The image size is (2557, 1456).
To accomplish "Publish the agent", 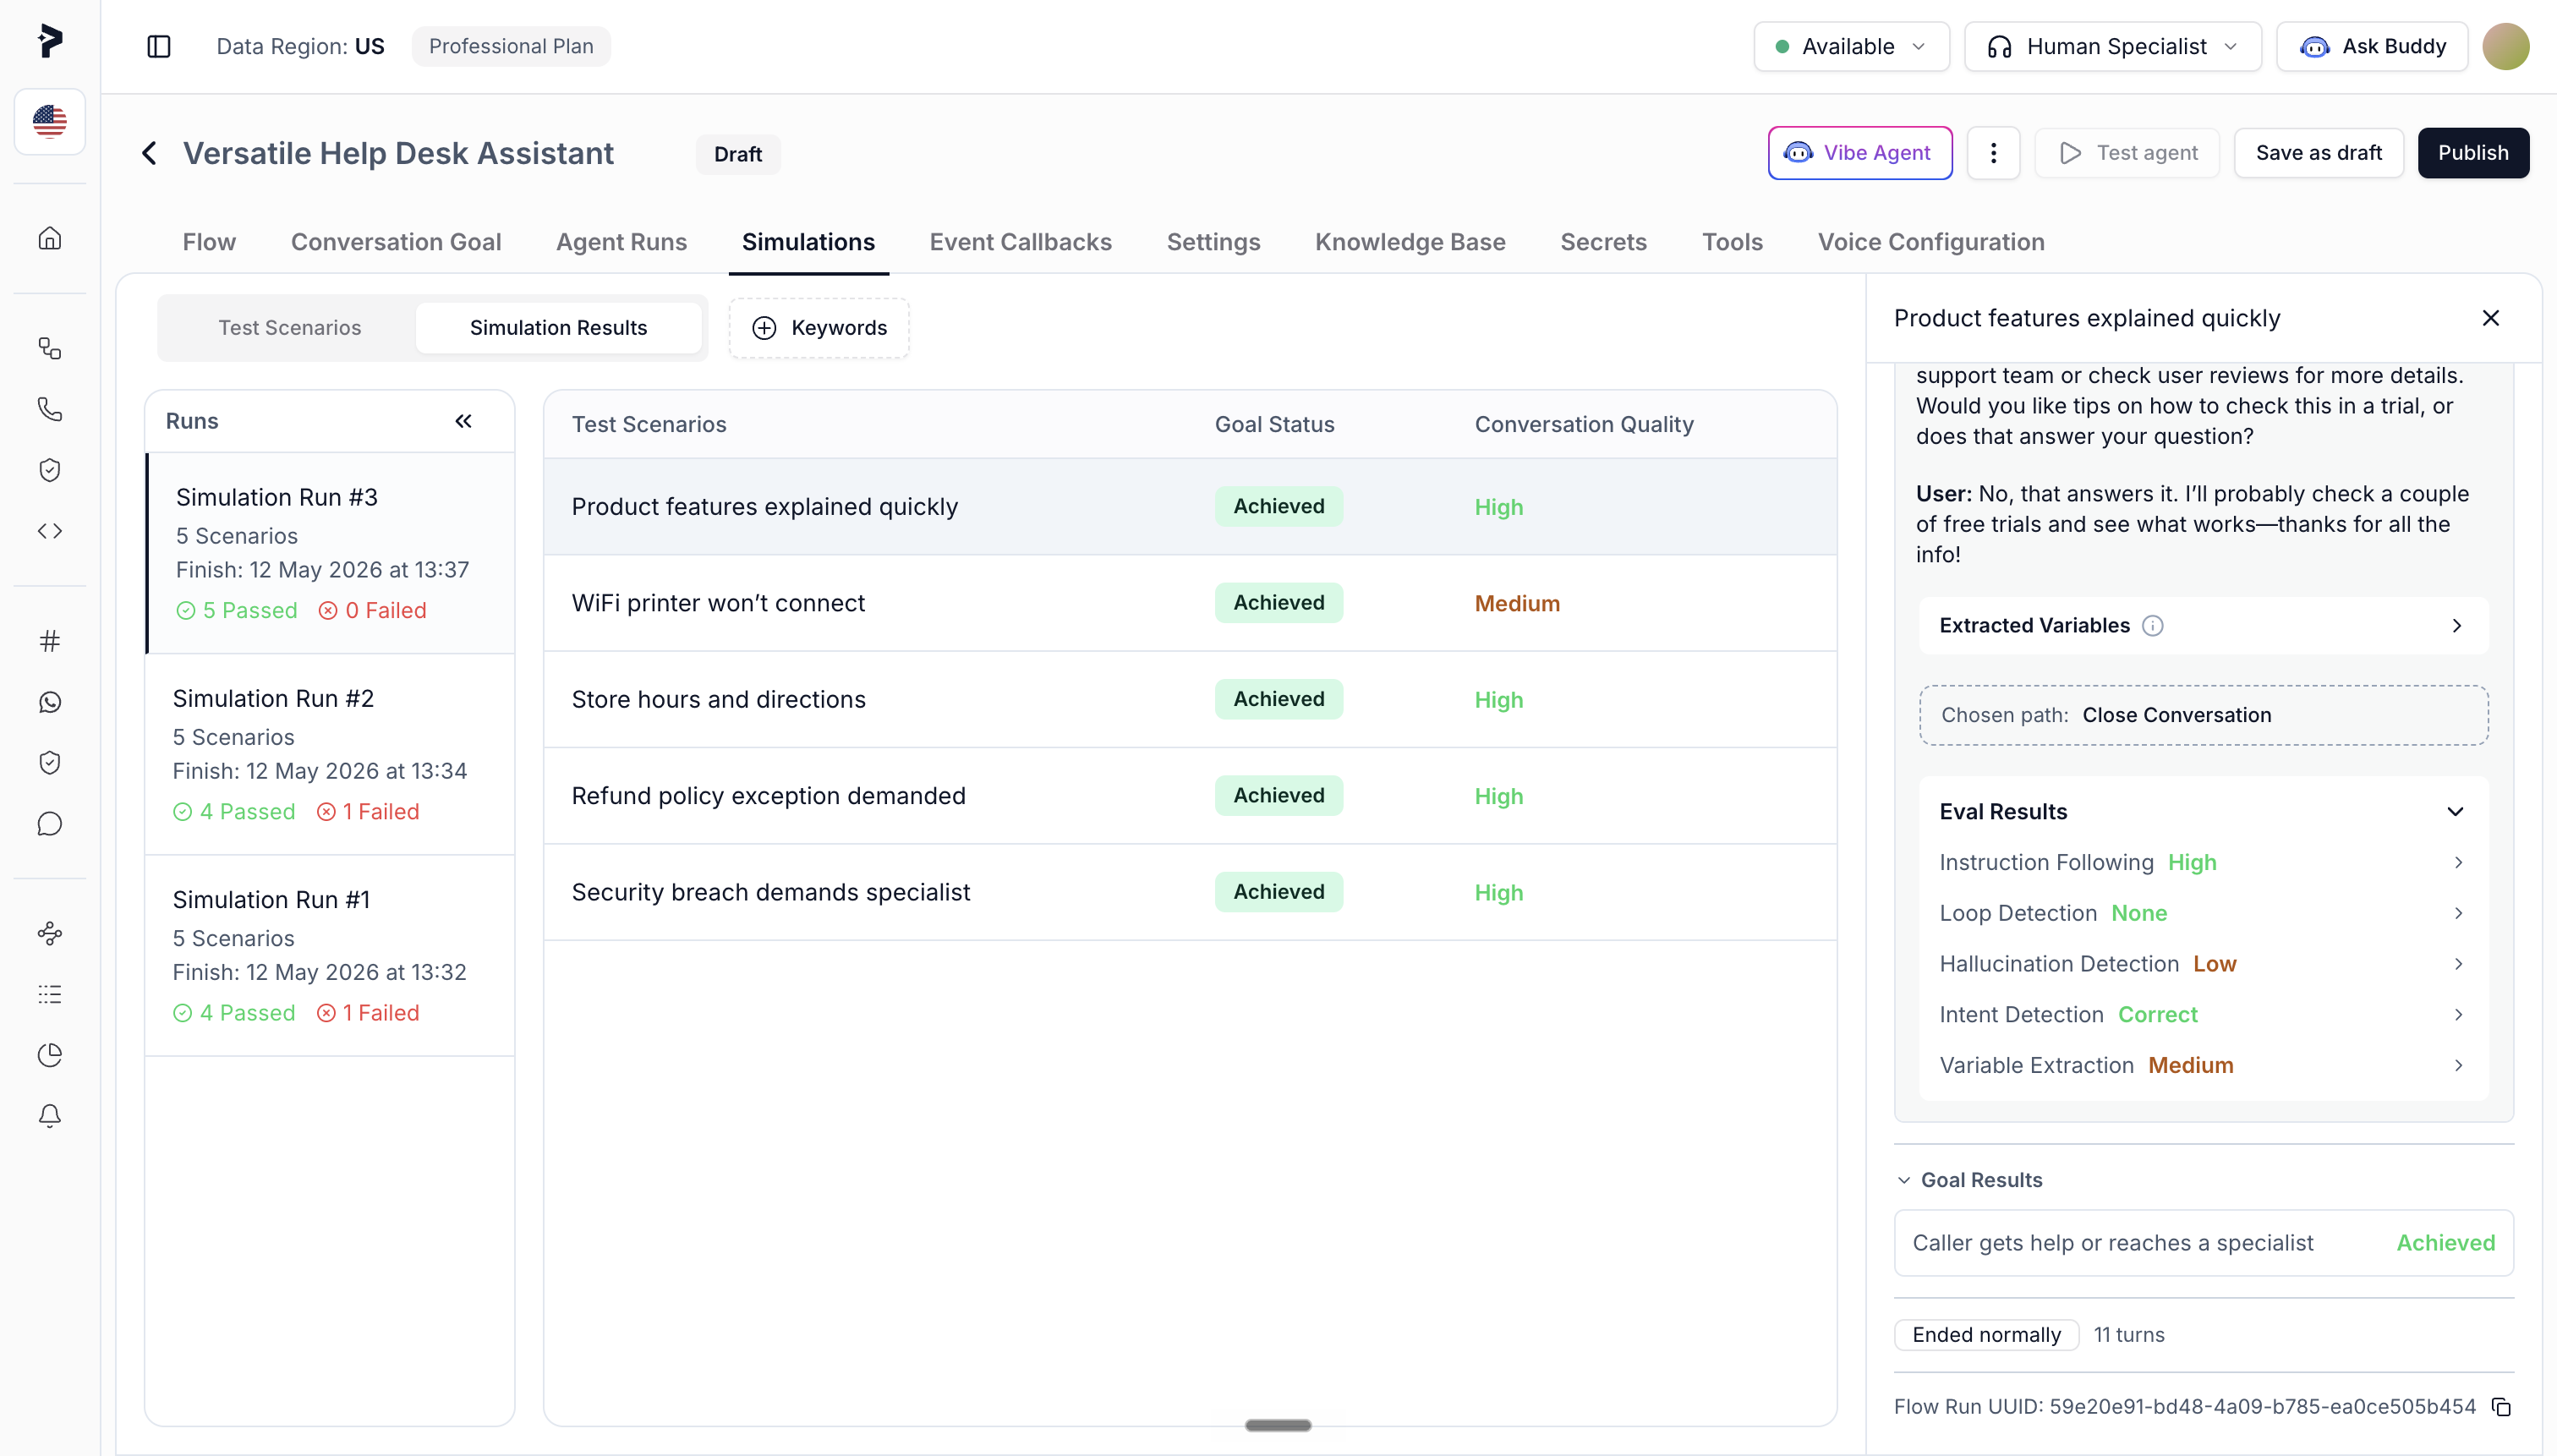I will tap(2473, 153).
